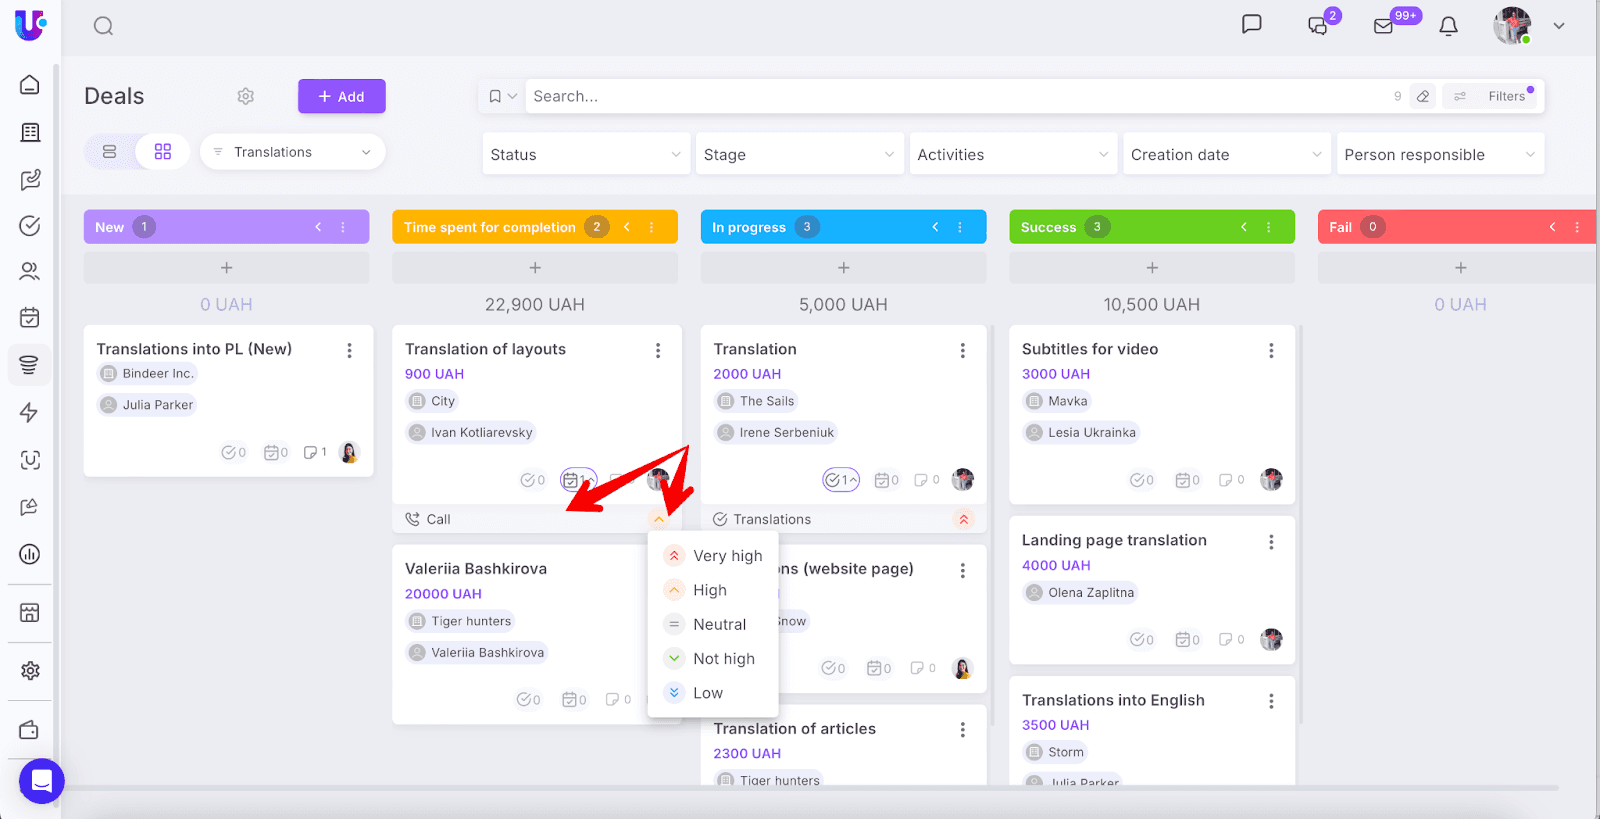Open In progress column options menu
Screen dimensions: 1600x819
tap(960, 227)
